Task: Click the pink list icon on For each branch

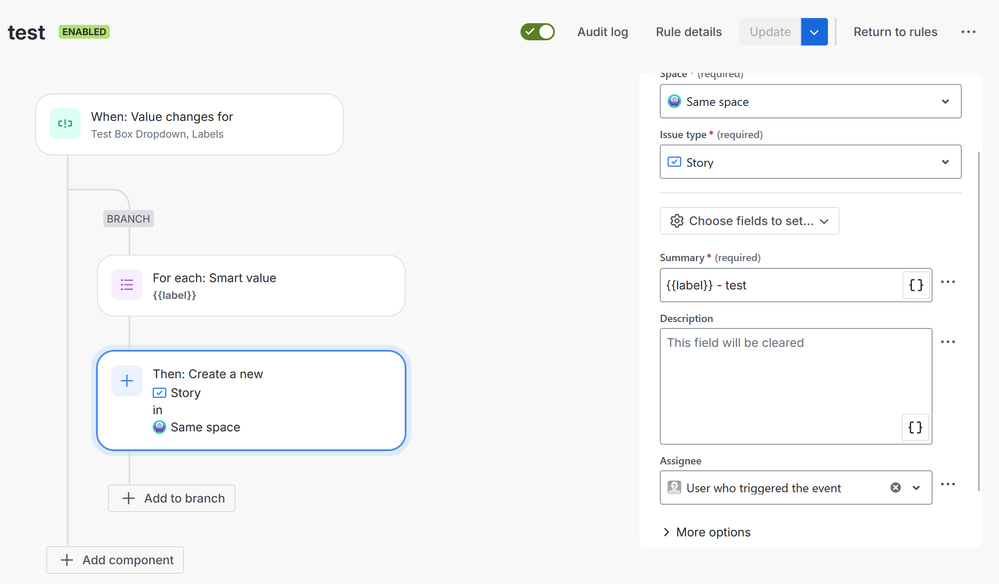Action: pos(126,285)
